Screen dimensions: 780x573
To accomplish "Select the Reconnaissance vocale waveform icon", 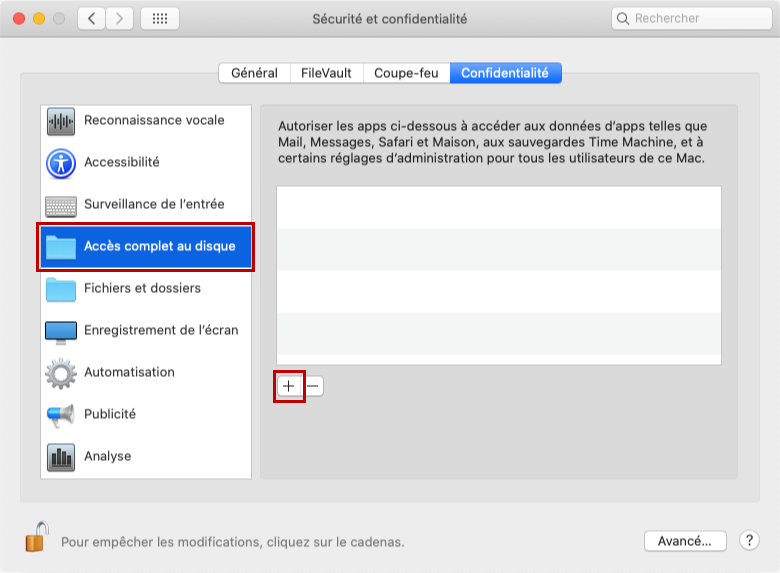I will click(61, 121).
